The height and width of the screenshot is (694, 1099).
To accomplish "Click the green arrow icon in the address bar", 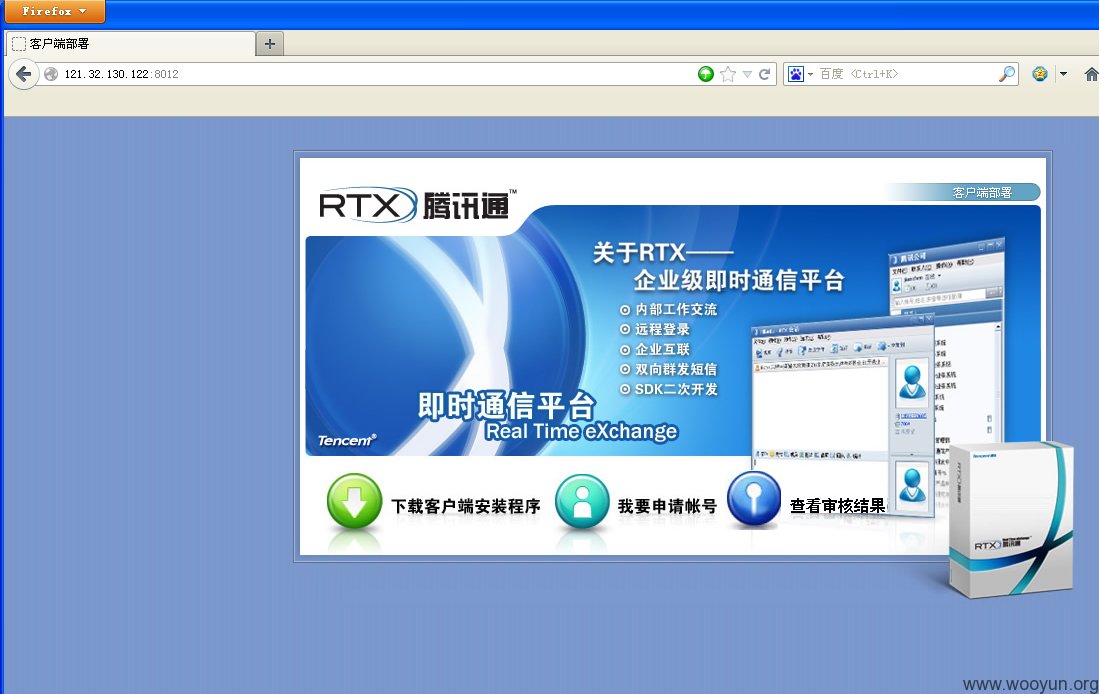I will click(706, 74).
